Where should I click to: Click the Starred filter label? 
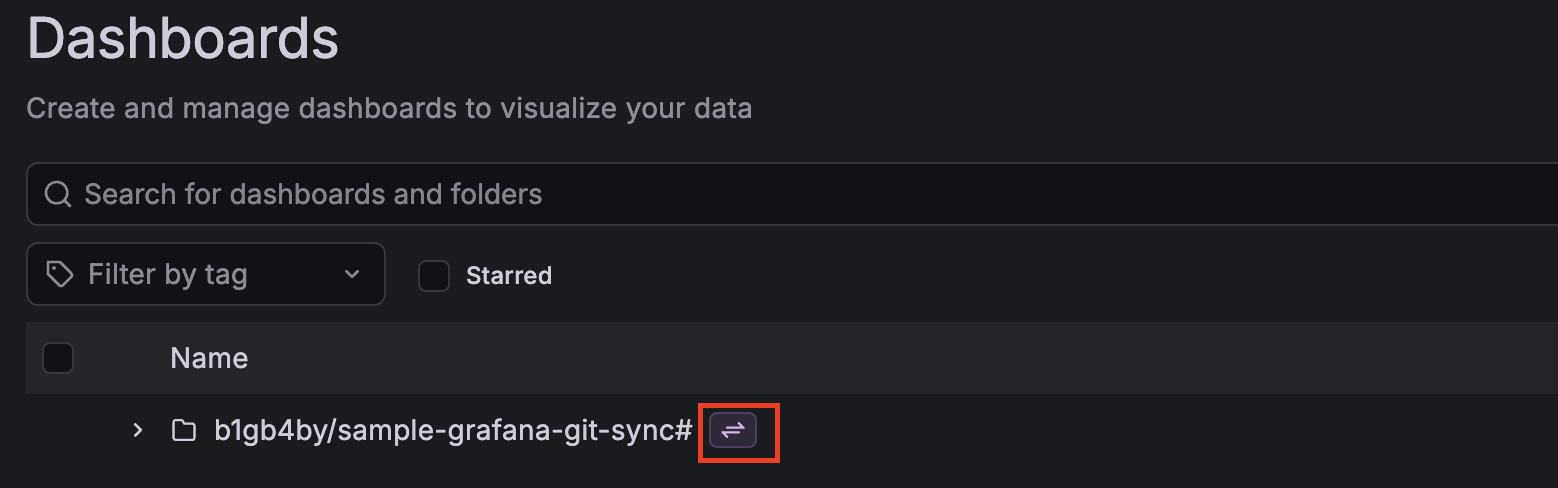[x=508, y=275]
